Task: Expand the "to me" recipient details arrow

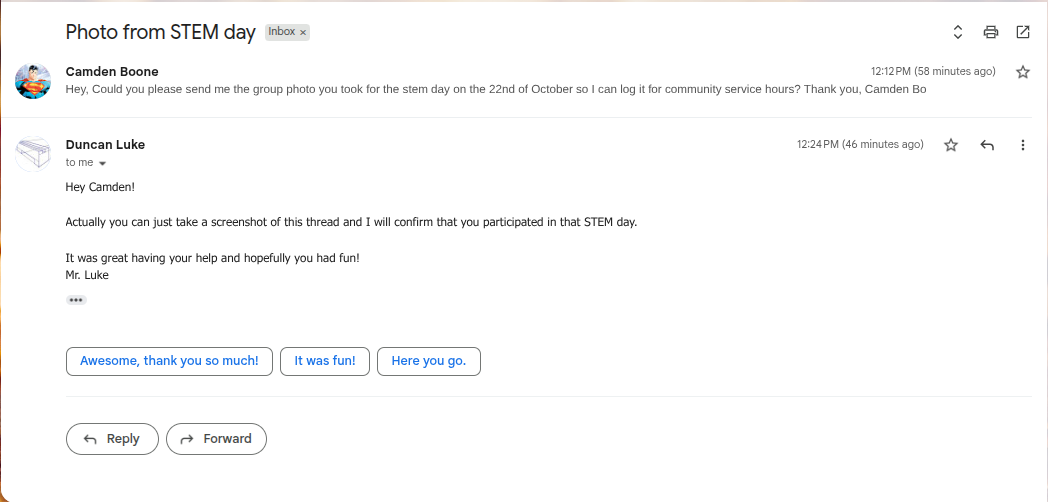Action: tap(102, 163)
